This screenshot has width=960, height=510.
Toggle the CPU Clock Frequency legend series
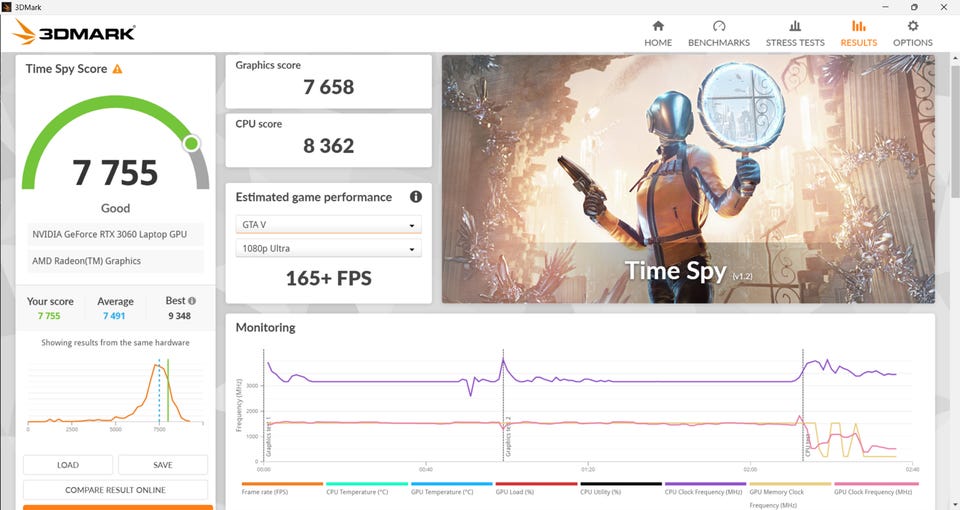(705, 488)
